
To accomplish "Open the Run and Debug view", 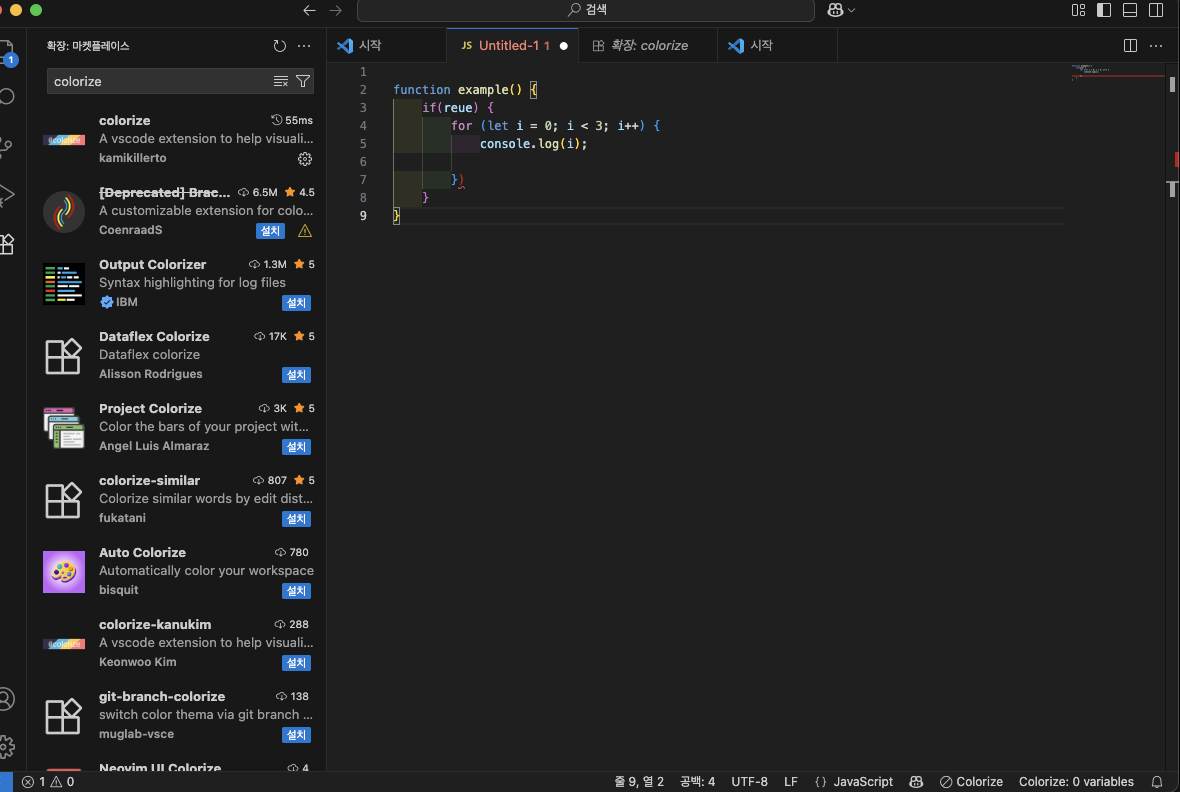I will [x=7, y=195].
